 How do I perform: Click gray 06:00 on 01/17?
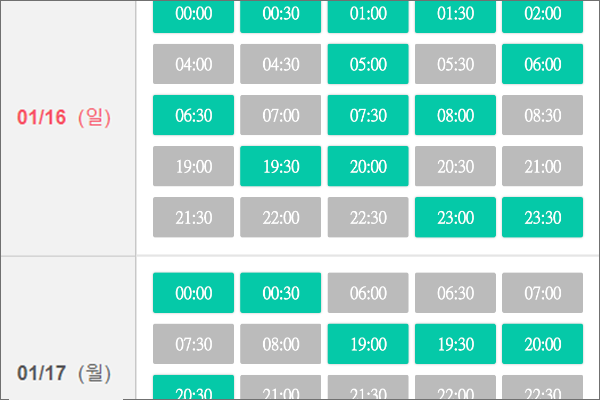[x=367, y=293]
